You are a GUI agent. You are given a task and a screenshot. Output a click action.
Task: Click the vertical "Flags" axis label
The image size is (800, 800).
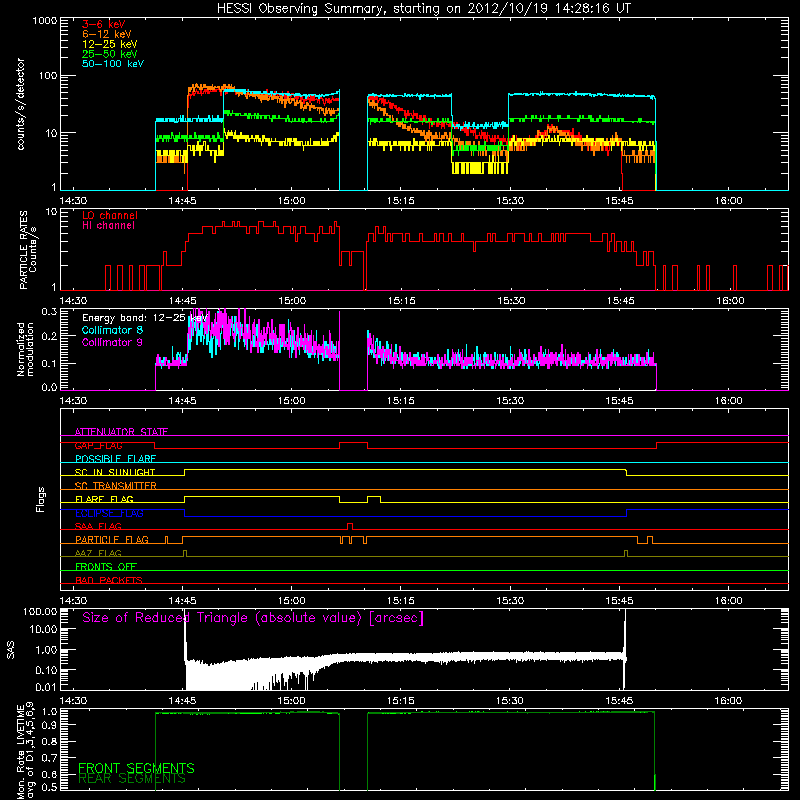pyautogui.click(x=41, y=499)
